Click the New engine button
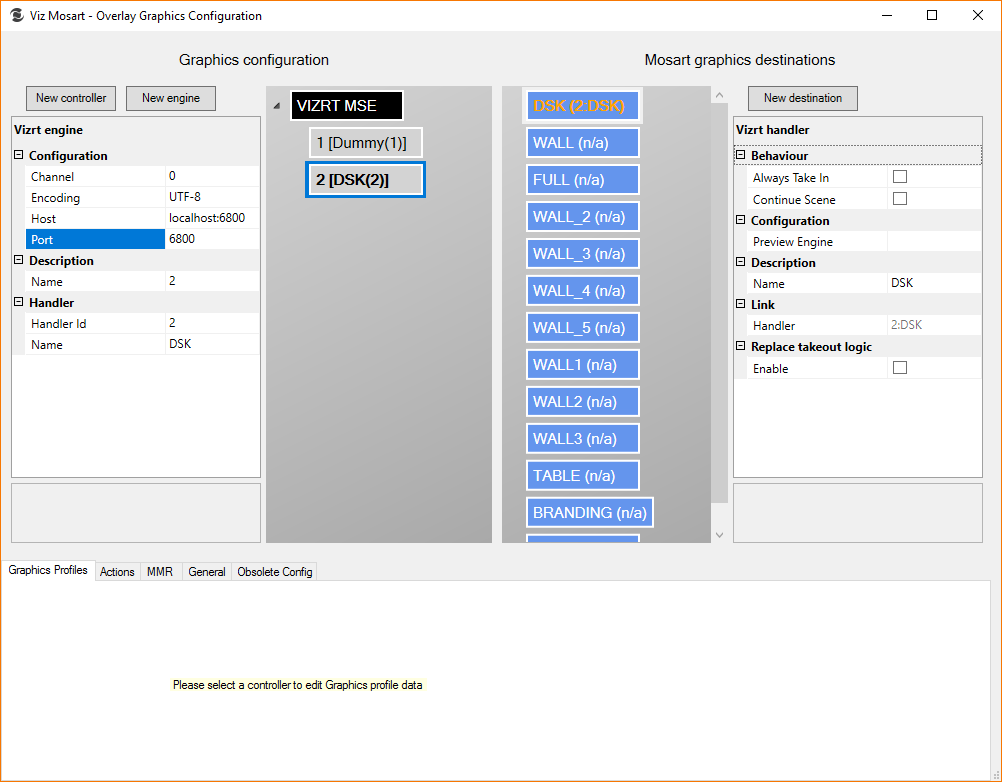Screen dimensions: 1002x782 171,98
